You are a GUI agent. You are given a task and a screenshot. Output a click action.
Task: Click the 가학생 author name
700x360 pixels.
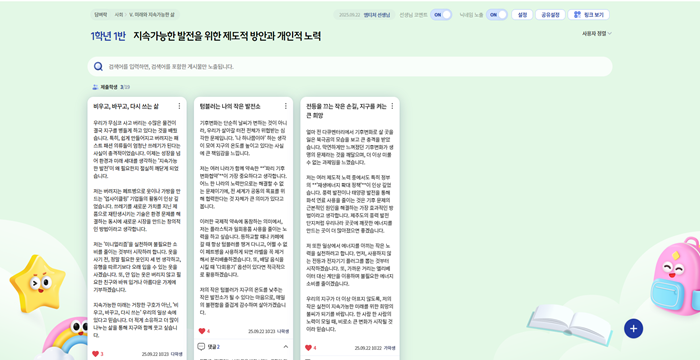[x=389, y=347]
